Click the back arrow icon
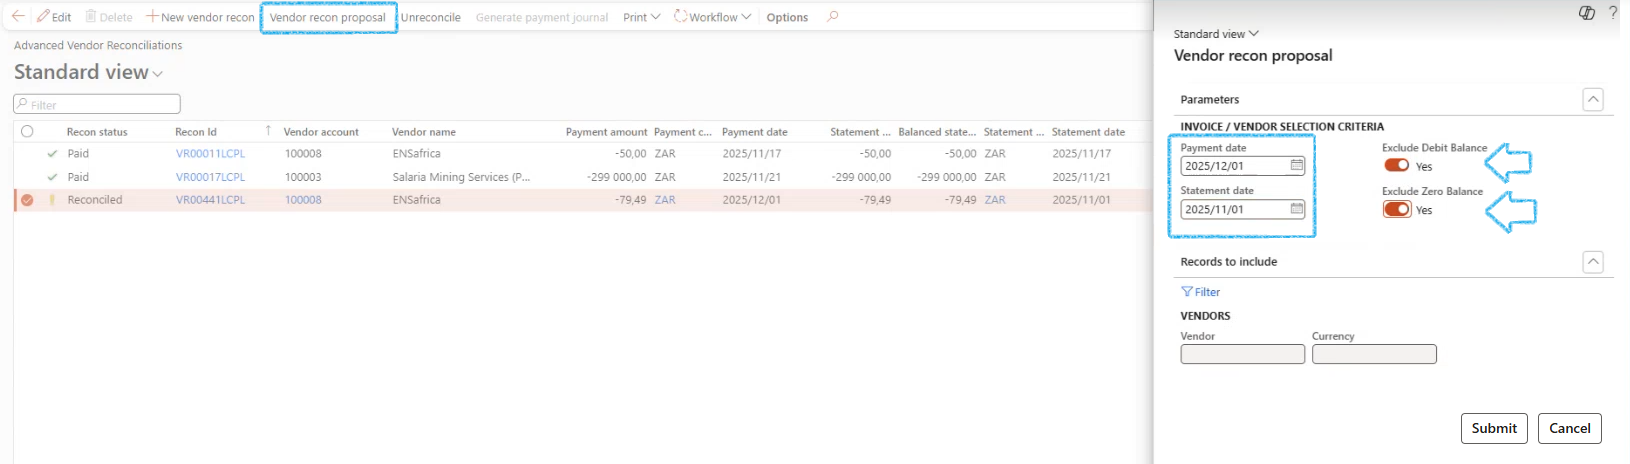 click(x=18, y=16)
